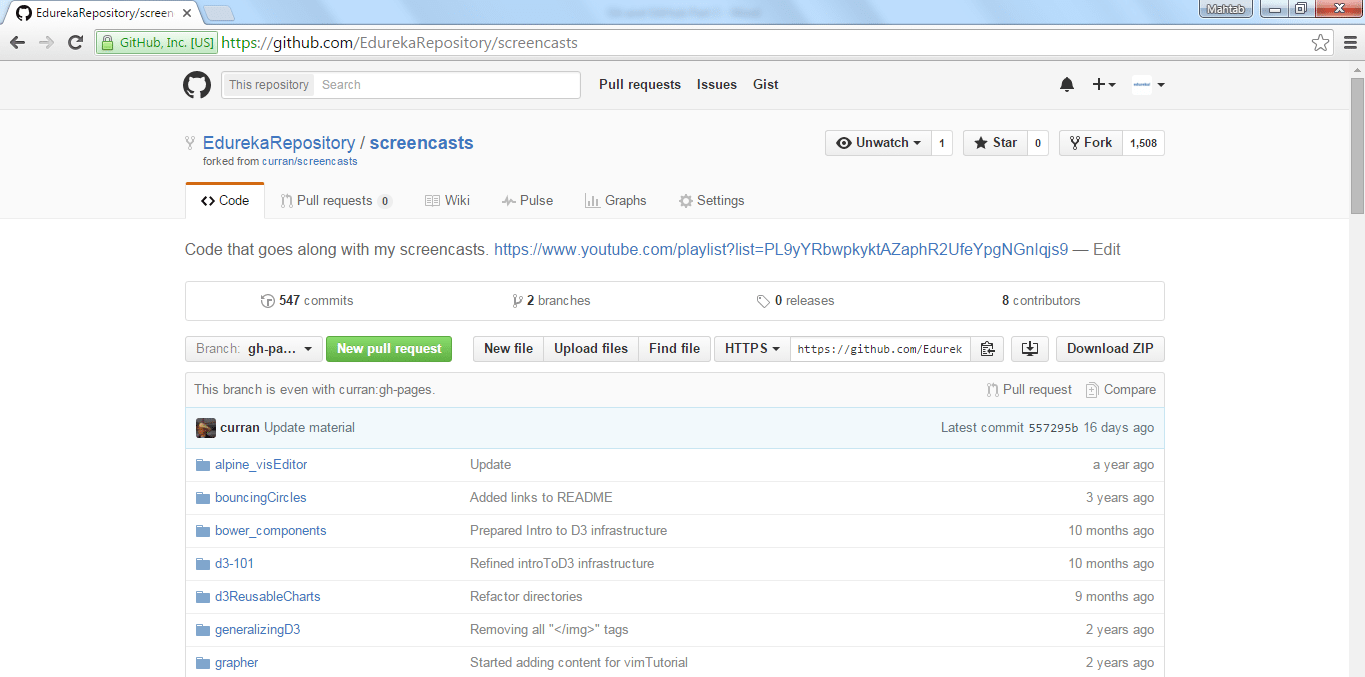Open the Graphs tab
The image size is (1365, 677).
tap(616, 201)
